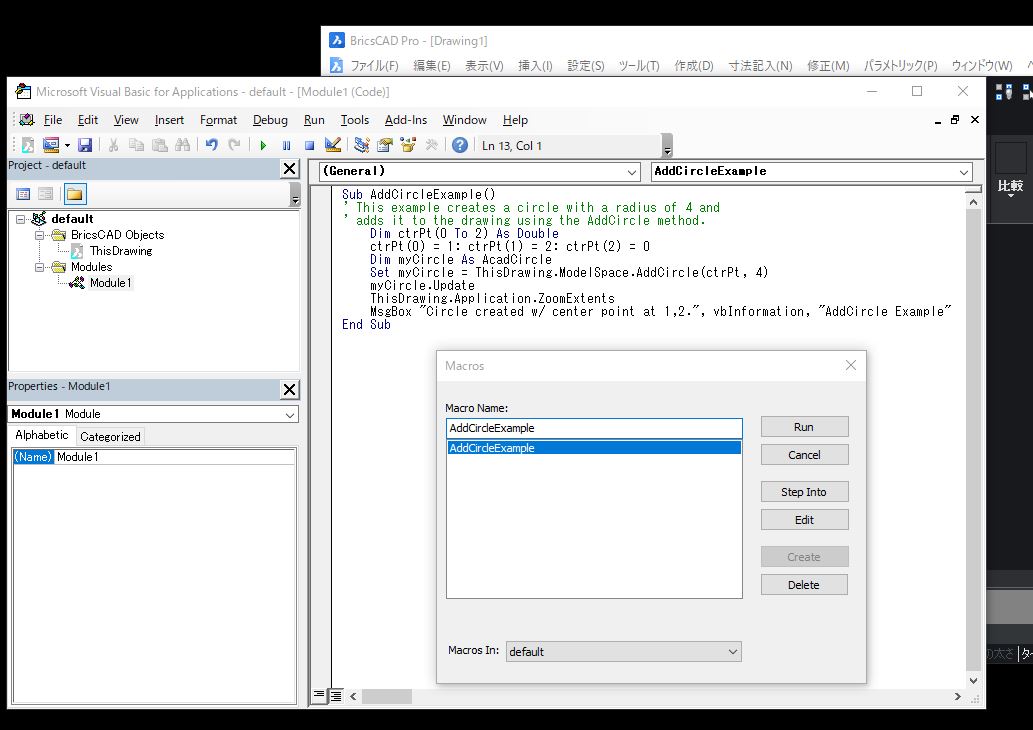Viewport: 1033px width, 730px height.
Task: Save the project with the Save icon
Action: [85, 144]
